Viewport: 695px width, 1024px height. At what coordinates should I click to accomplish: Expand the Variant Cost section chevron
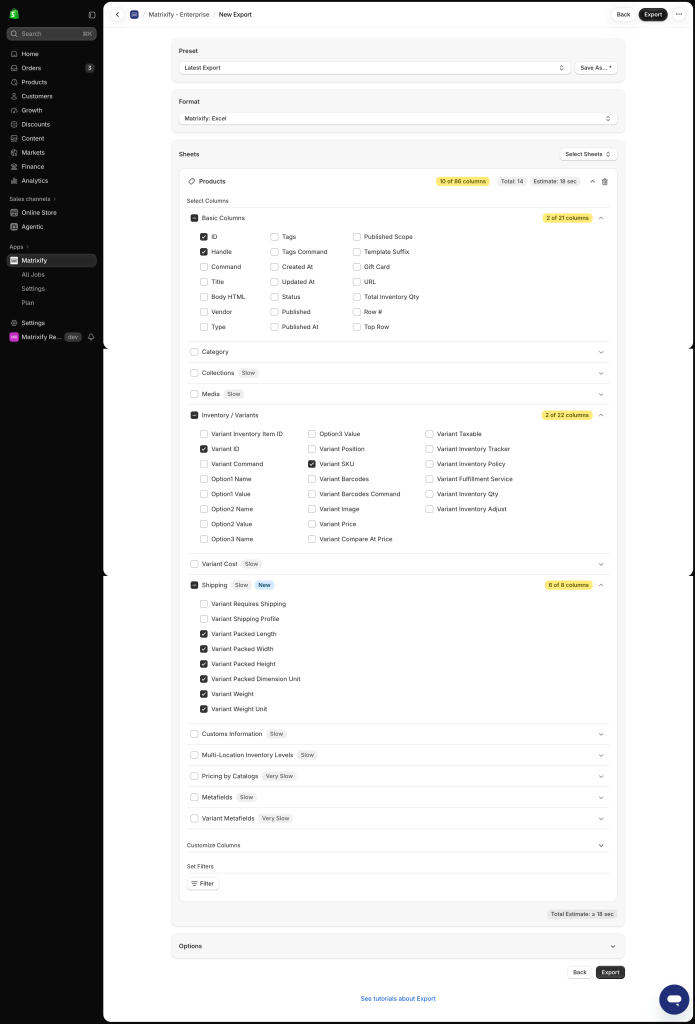pos(601,564)
